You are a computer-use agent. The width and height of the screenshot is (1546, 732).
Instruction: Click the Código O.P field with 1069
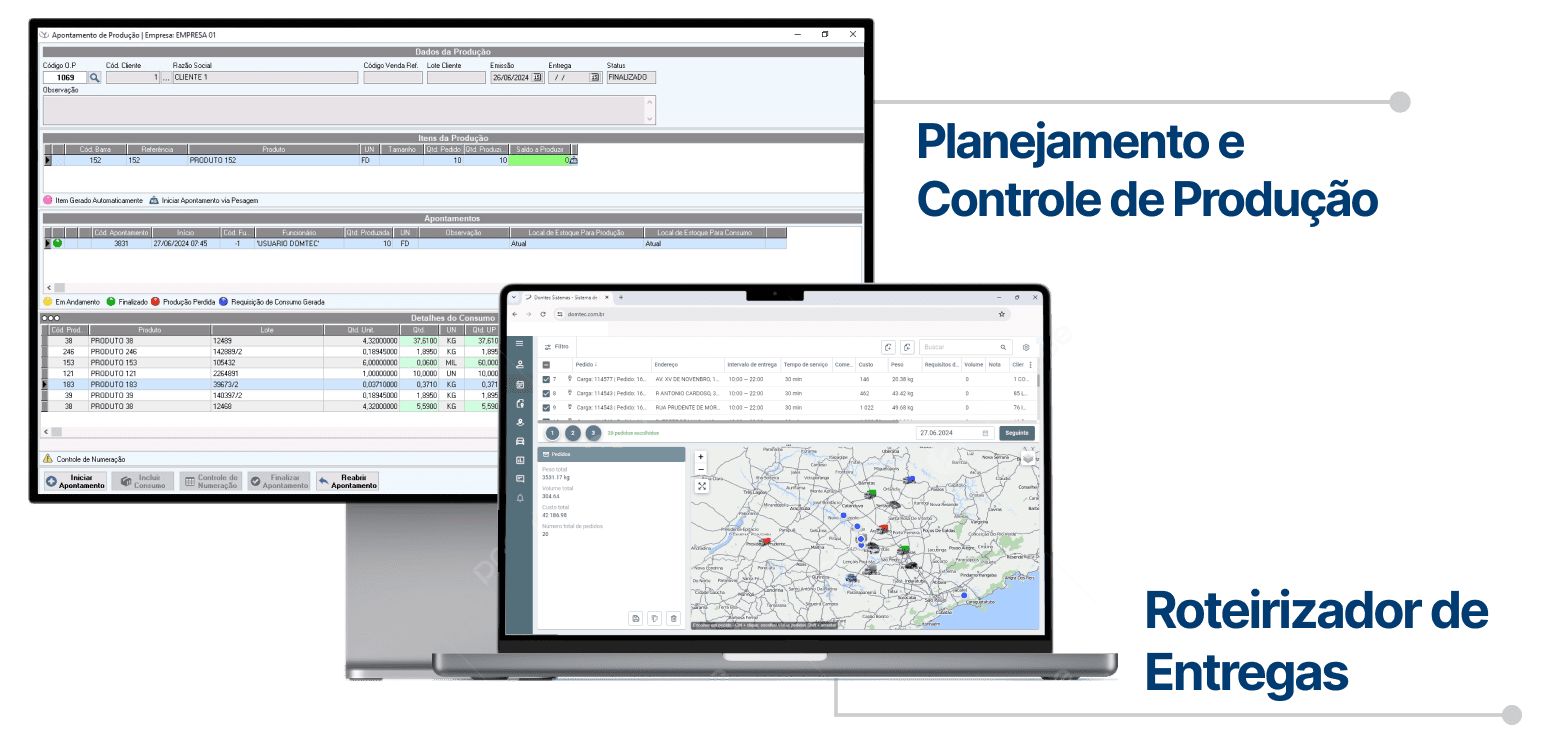pyautogui.click(x=65, y=77)
